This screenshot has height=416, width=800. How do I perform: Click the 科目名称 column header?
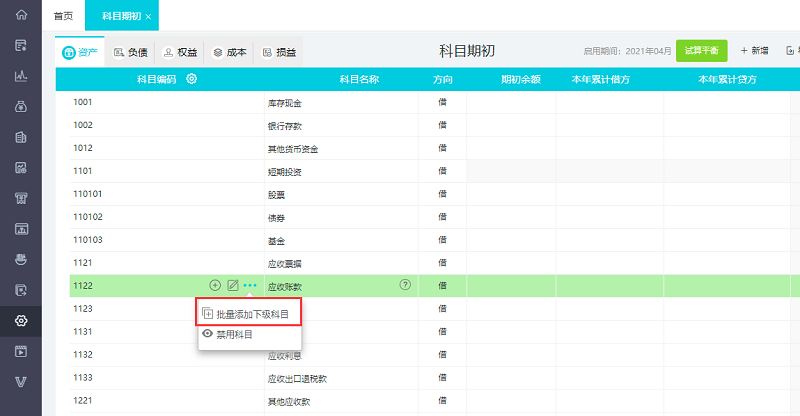[x=359, y=79]
